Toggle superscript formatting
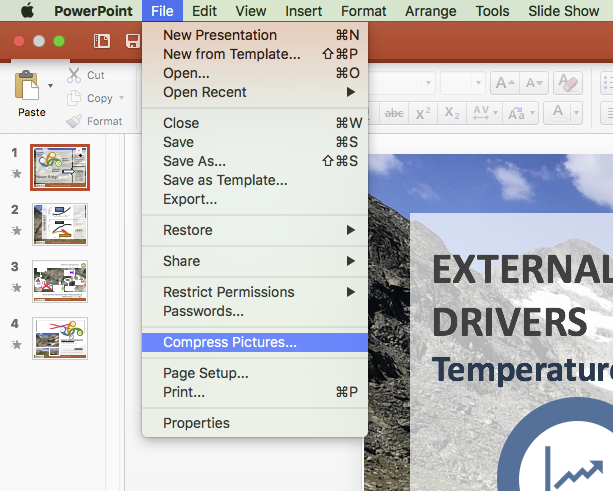613x491 pixels. 423,113
